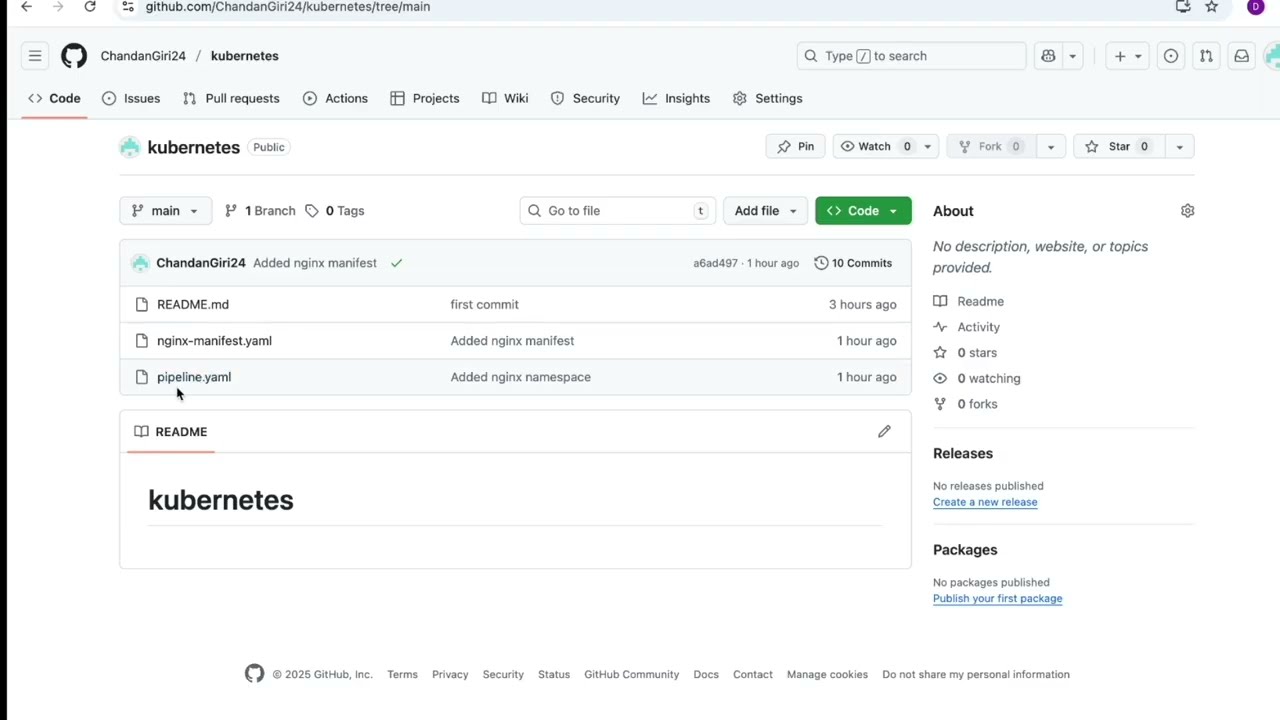
Task: Open GitHub Community footer link
Action: click(631, 675)
